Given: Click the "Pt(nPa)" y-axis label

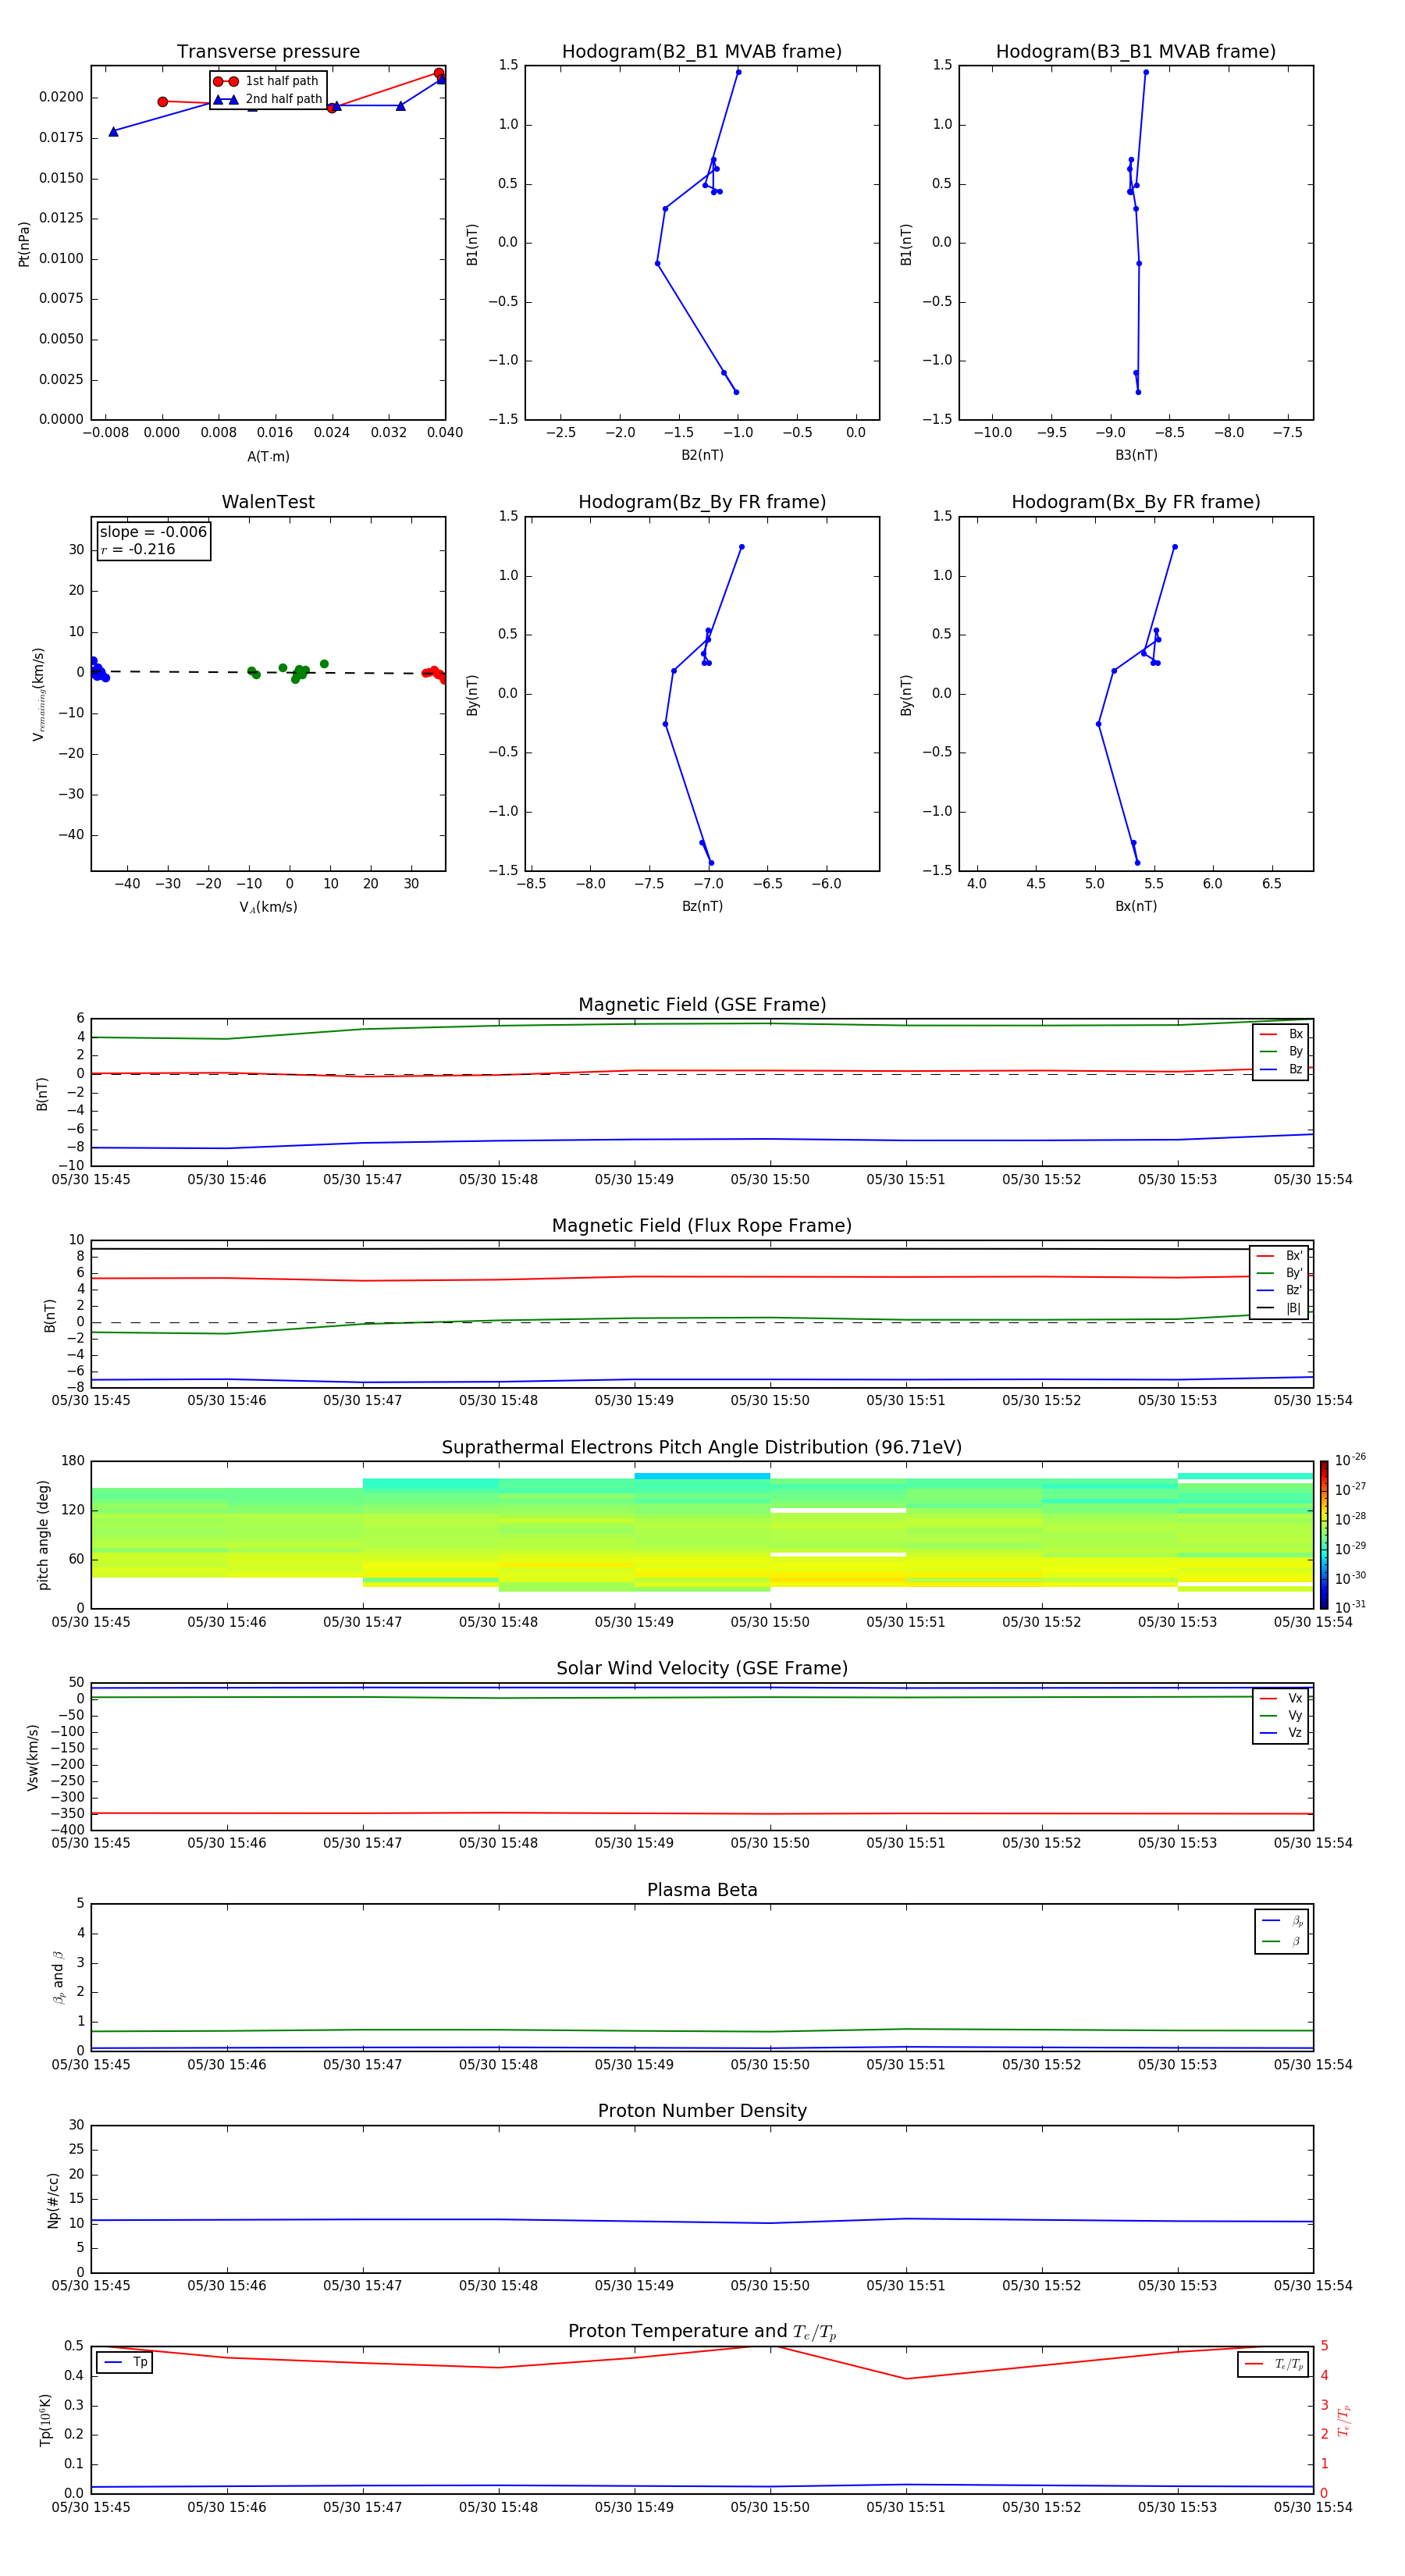Looking at the screenshot, I should click(x=24, y=244).
